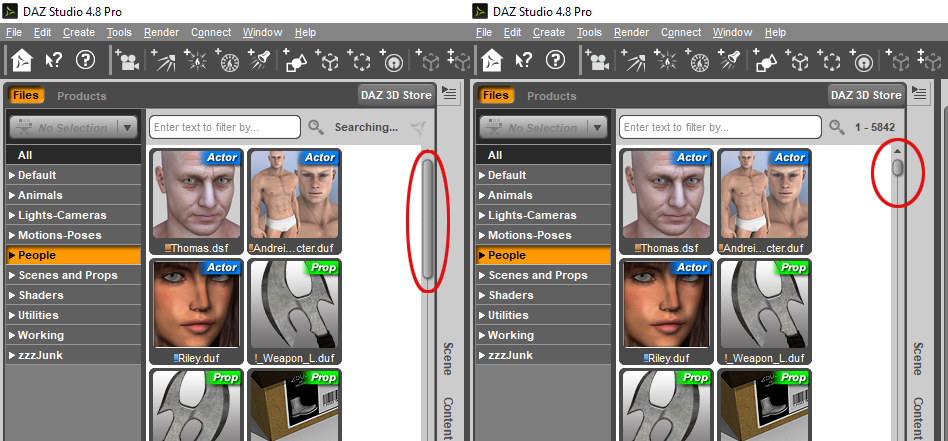
Task: Expand the Default category in left window
Action: [x=11, y=175]
